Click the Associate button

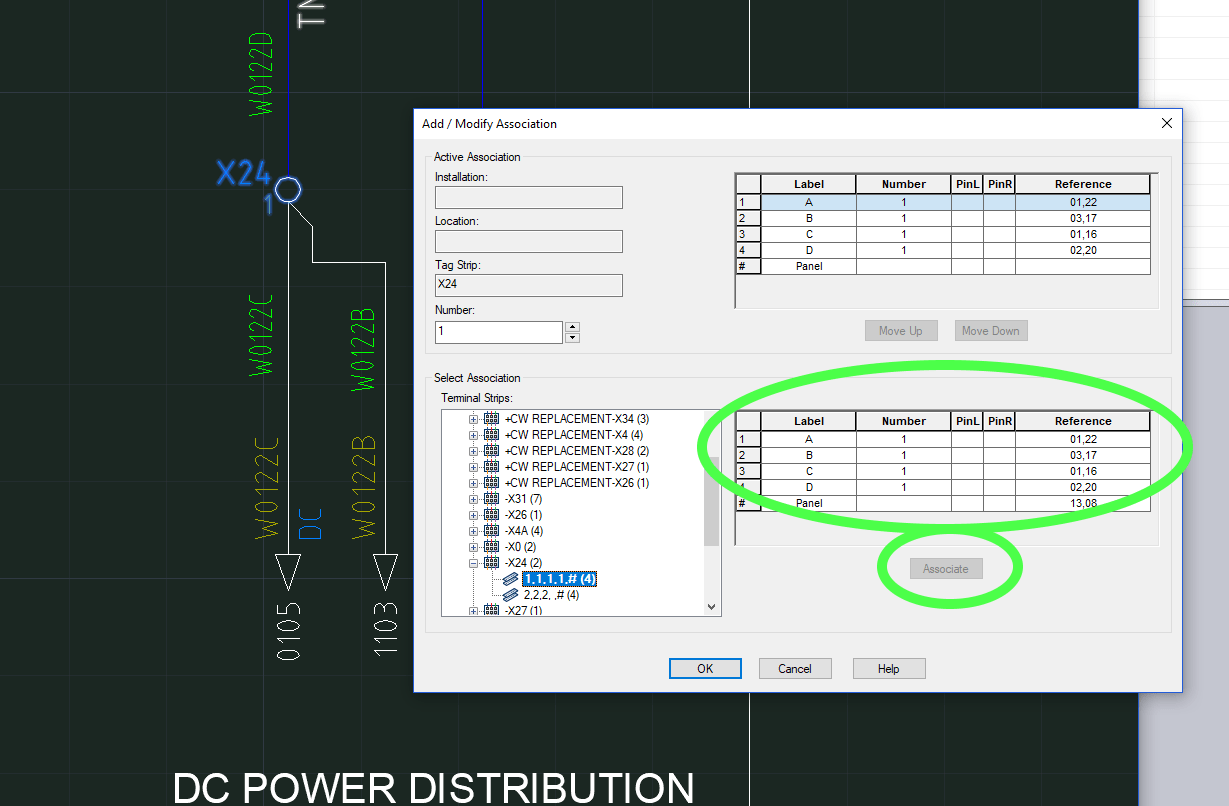[946, 569]
